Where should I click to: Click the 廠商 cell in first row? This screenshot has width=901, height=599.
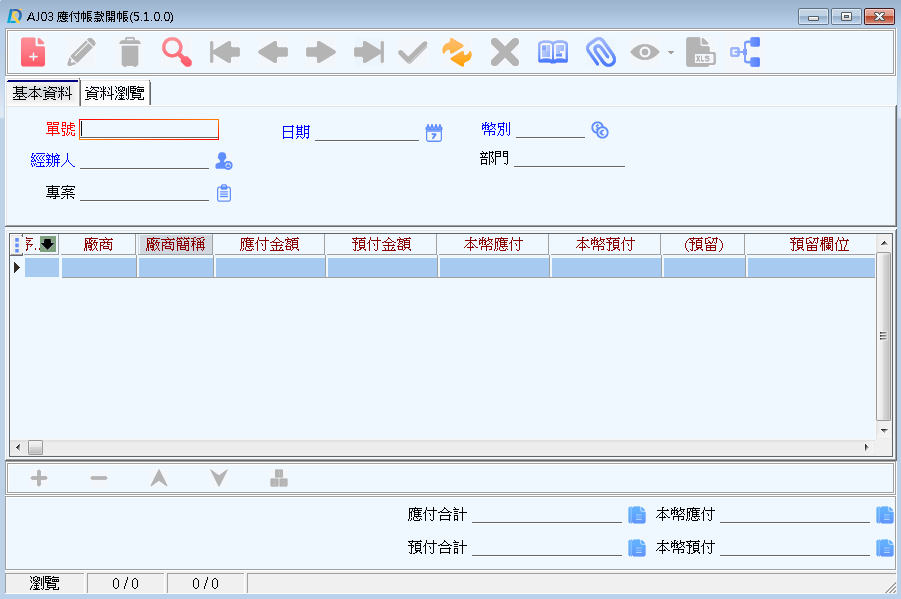[99, 267]
